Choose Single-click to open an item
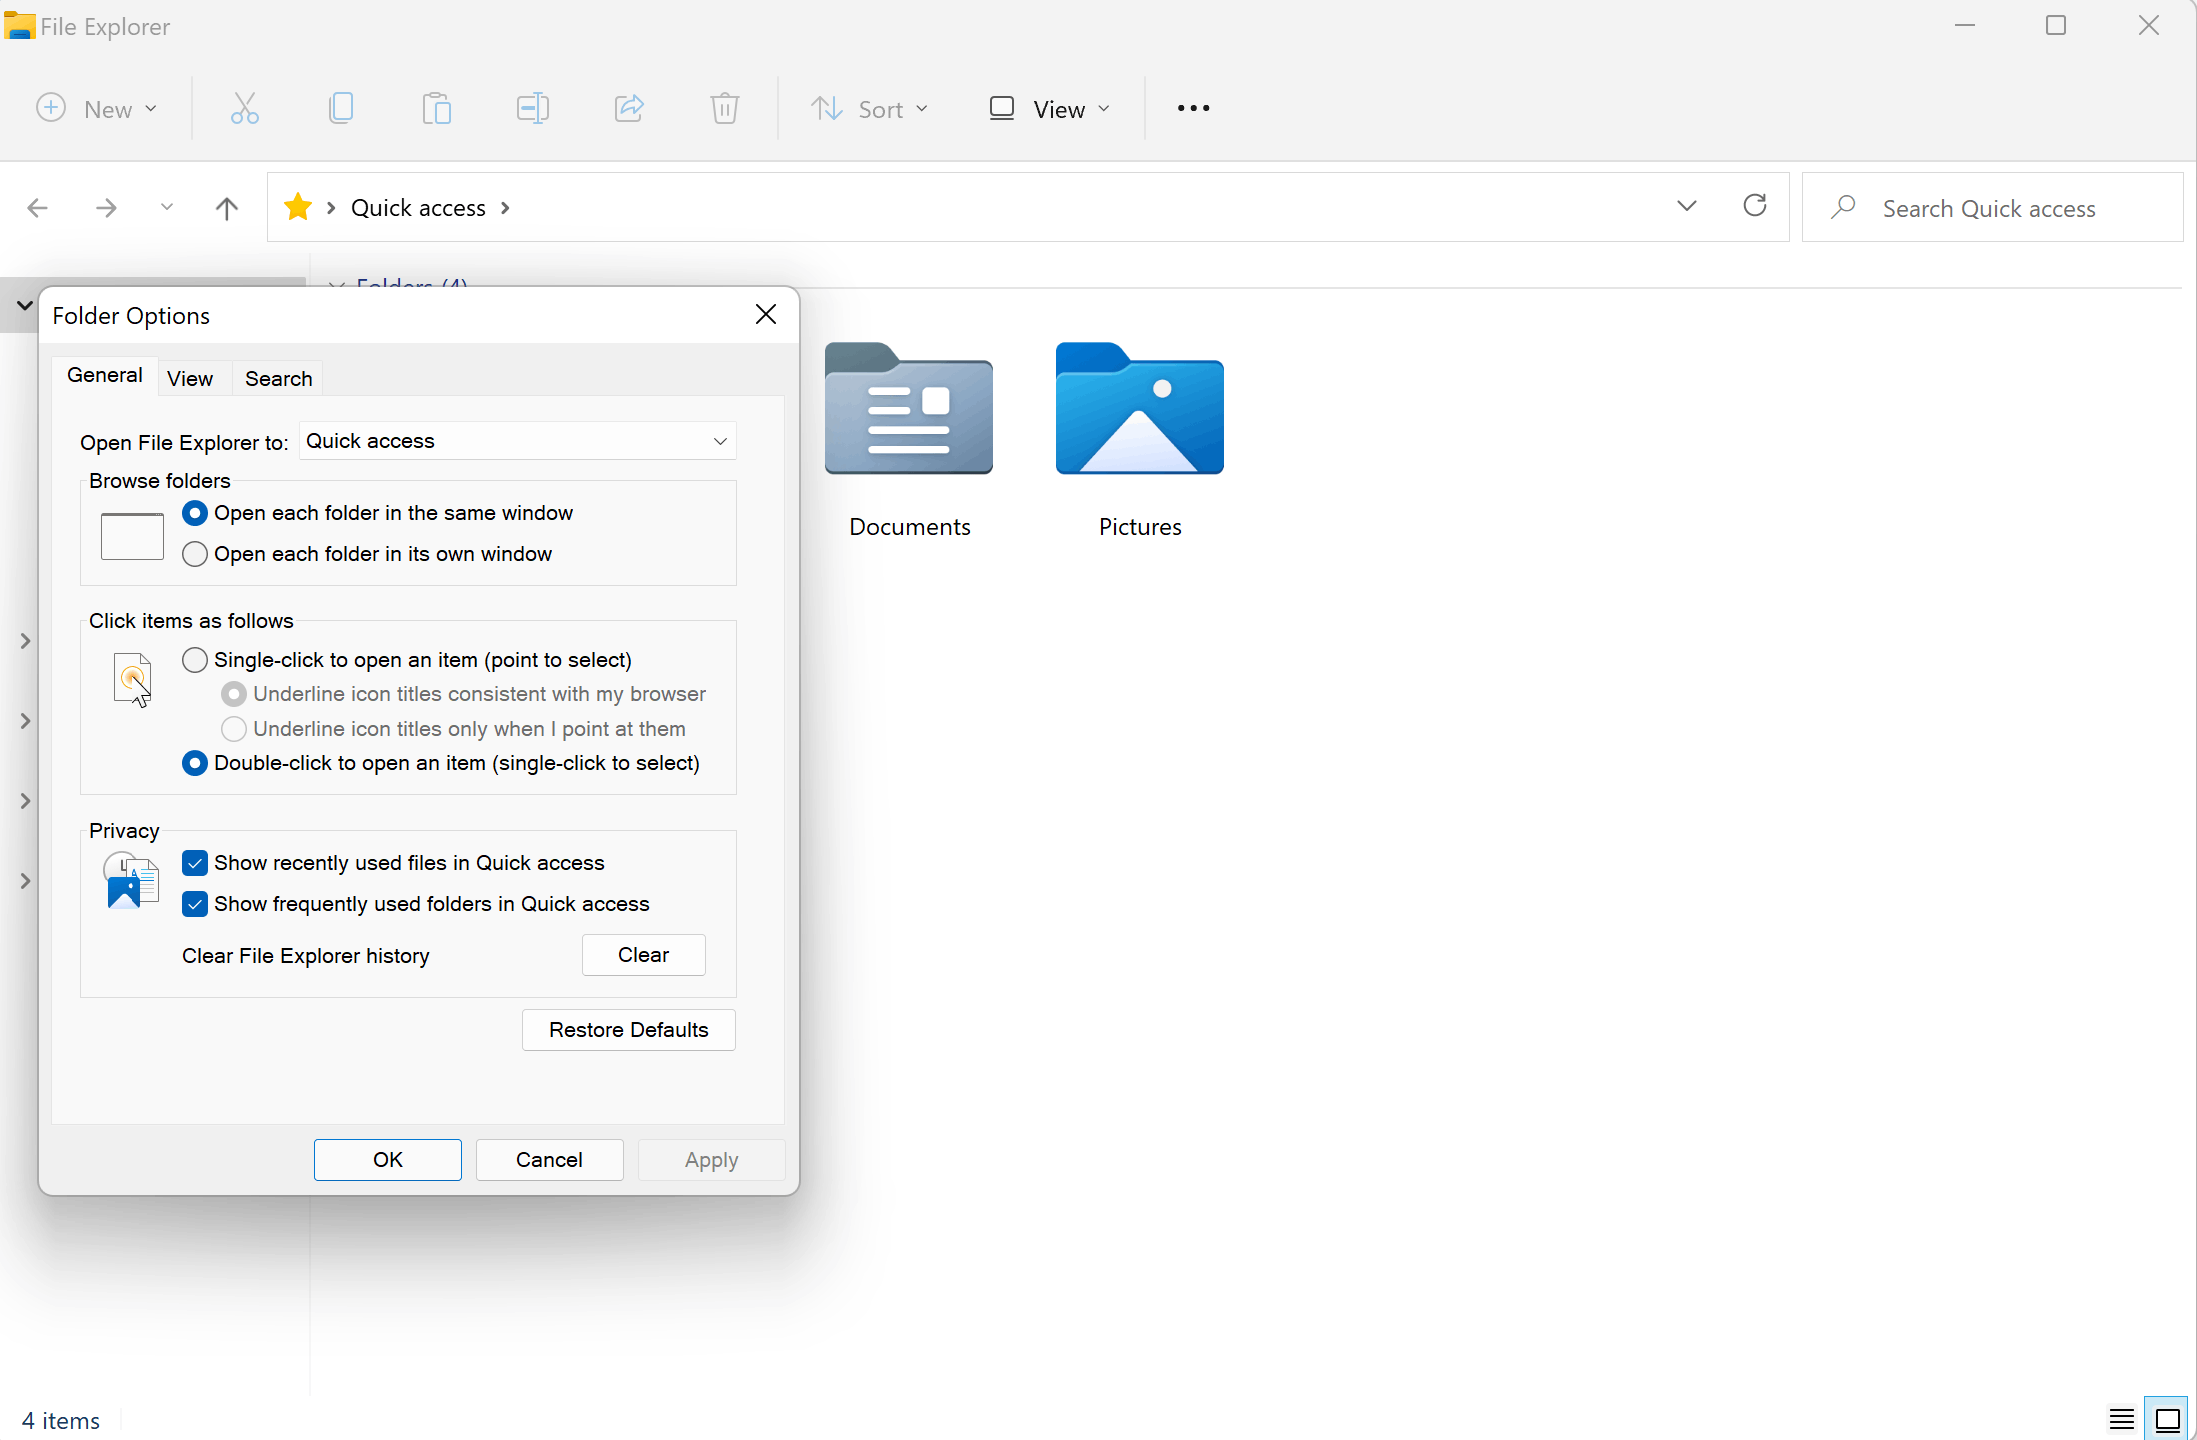The width and height of the screenshot is (2197, 1440). pyautogui.click(x=195, y=660)
